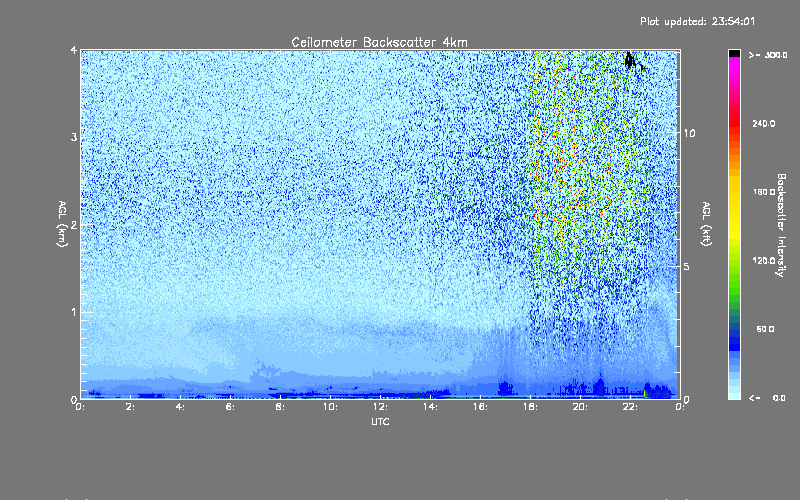Click the "AGL (km)" left axis label
This screenshot has height=500, width=800.
tap(62, 224)
